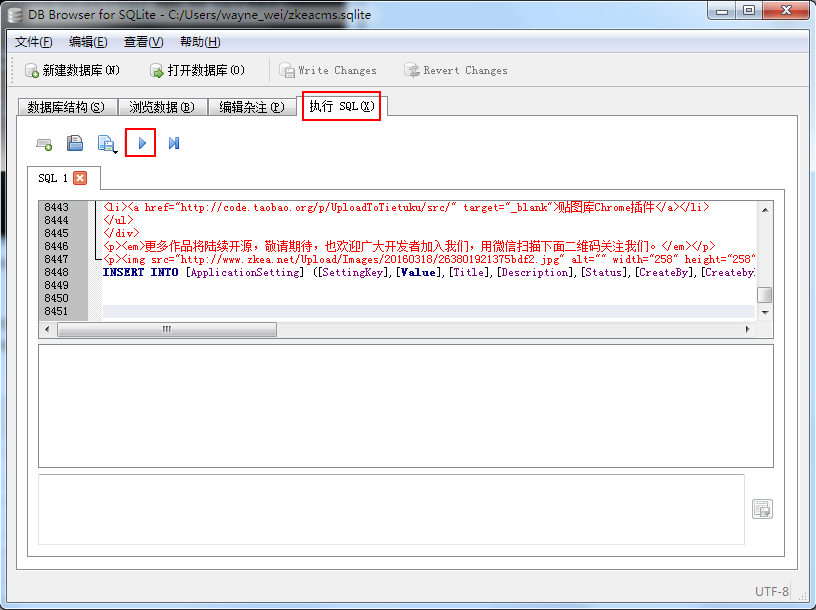Viewport: 816px width, 610px height.
Task: Click line number 8443 in the gutter
Action: [x=56, y=207]
